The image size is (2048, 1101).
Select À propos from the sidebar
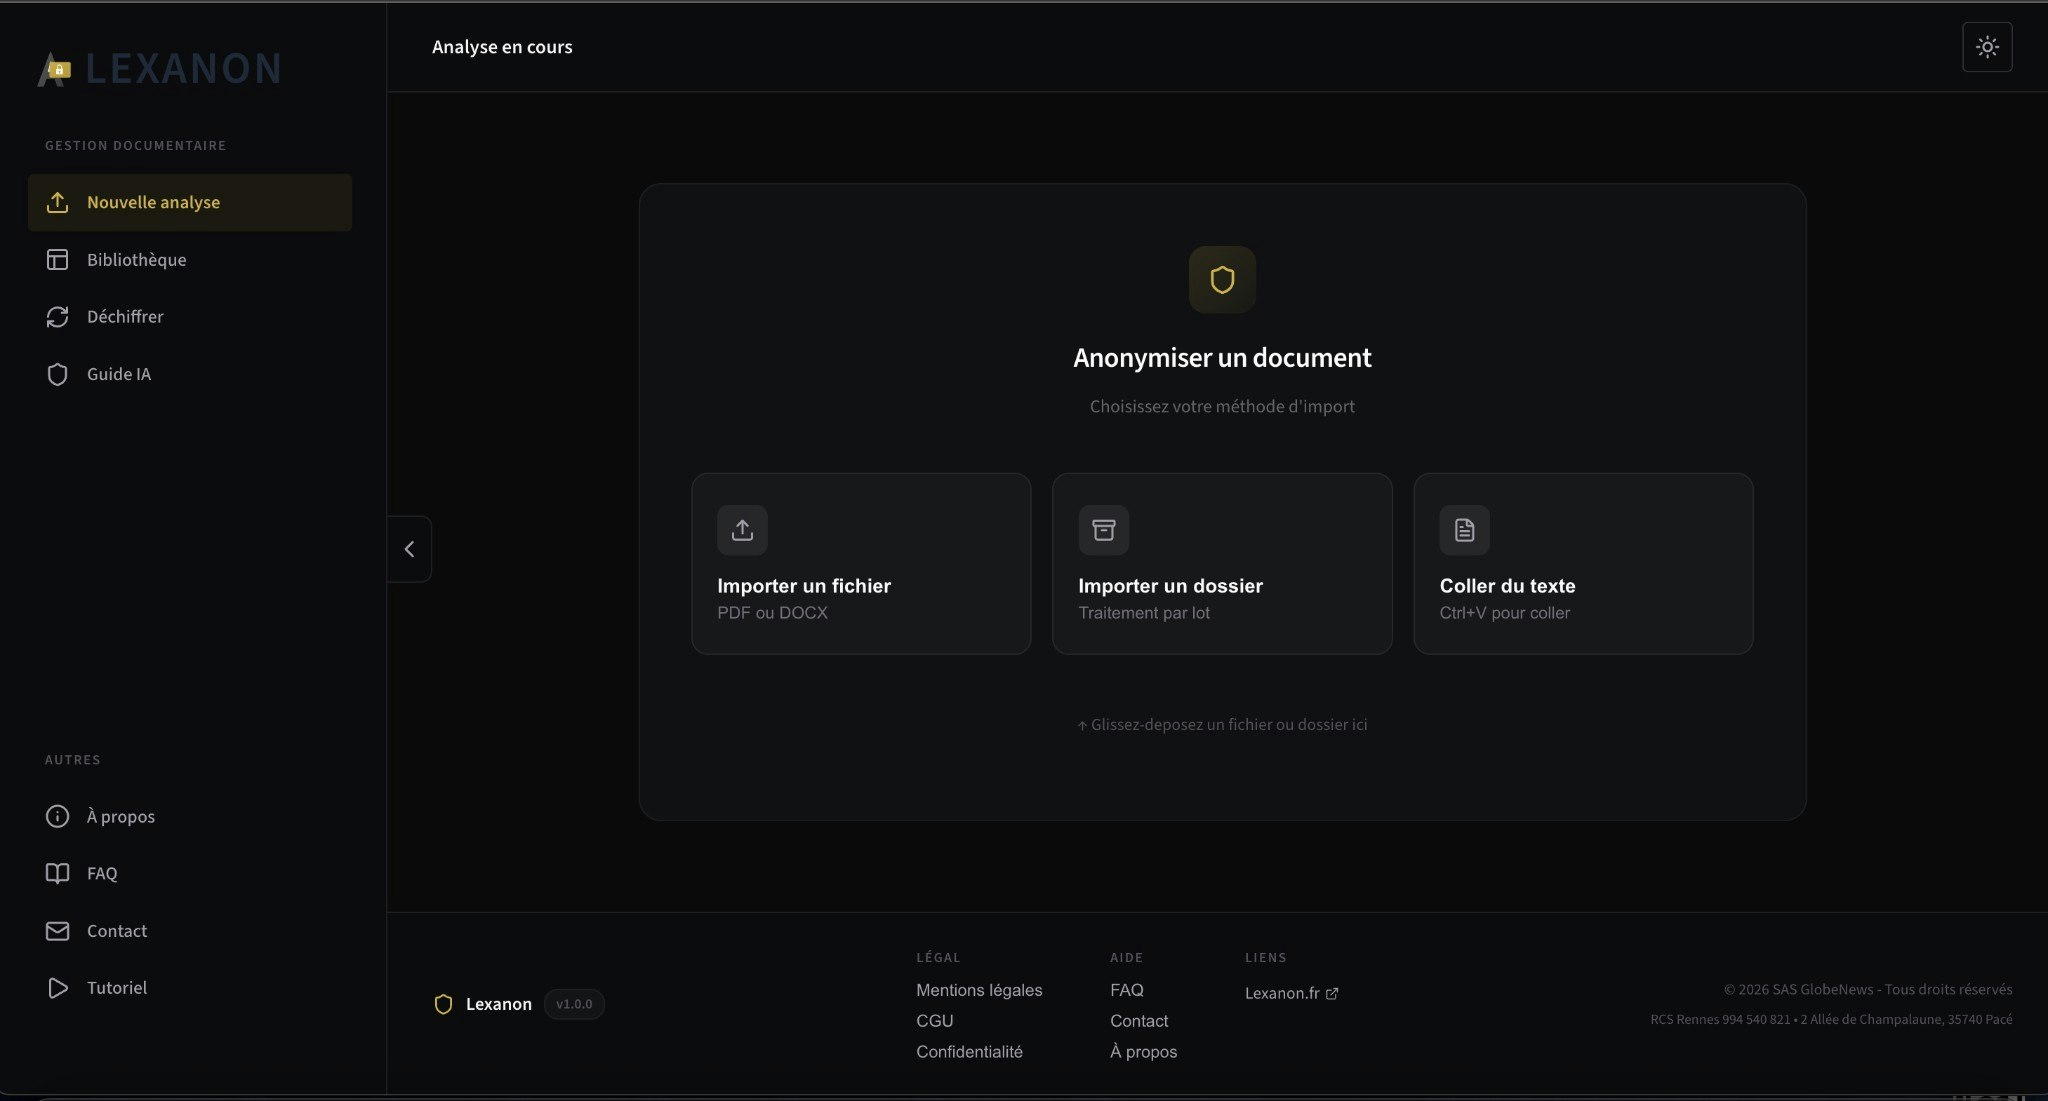[120, 816]
